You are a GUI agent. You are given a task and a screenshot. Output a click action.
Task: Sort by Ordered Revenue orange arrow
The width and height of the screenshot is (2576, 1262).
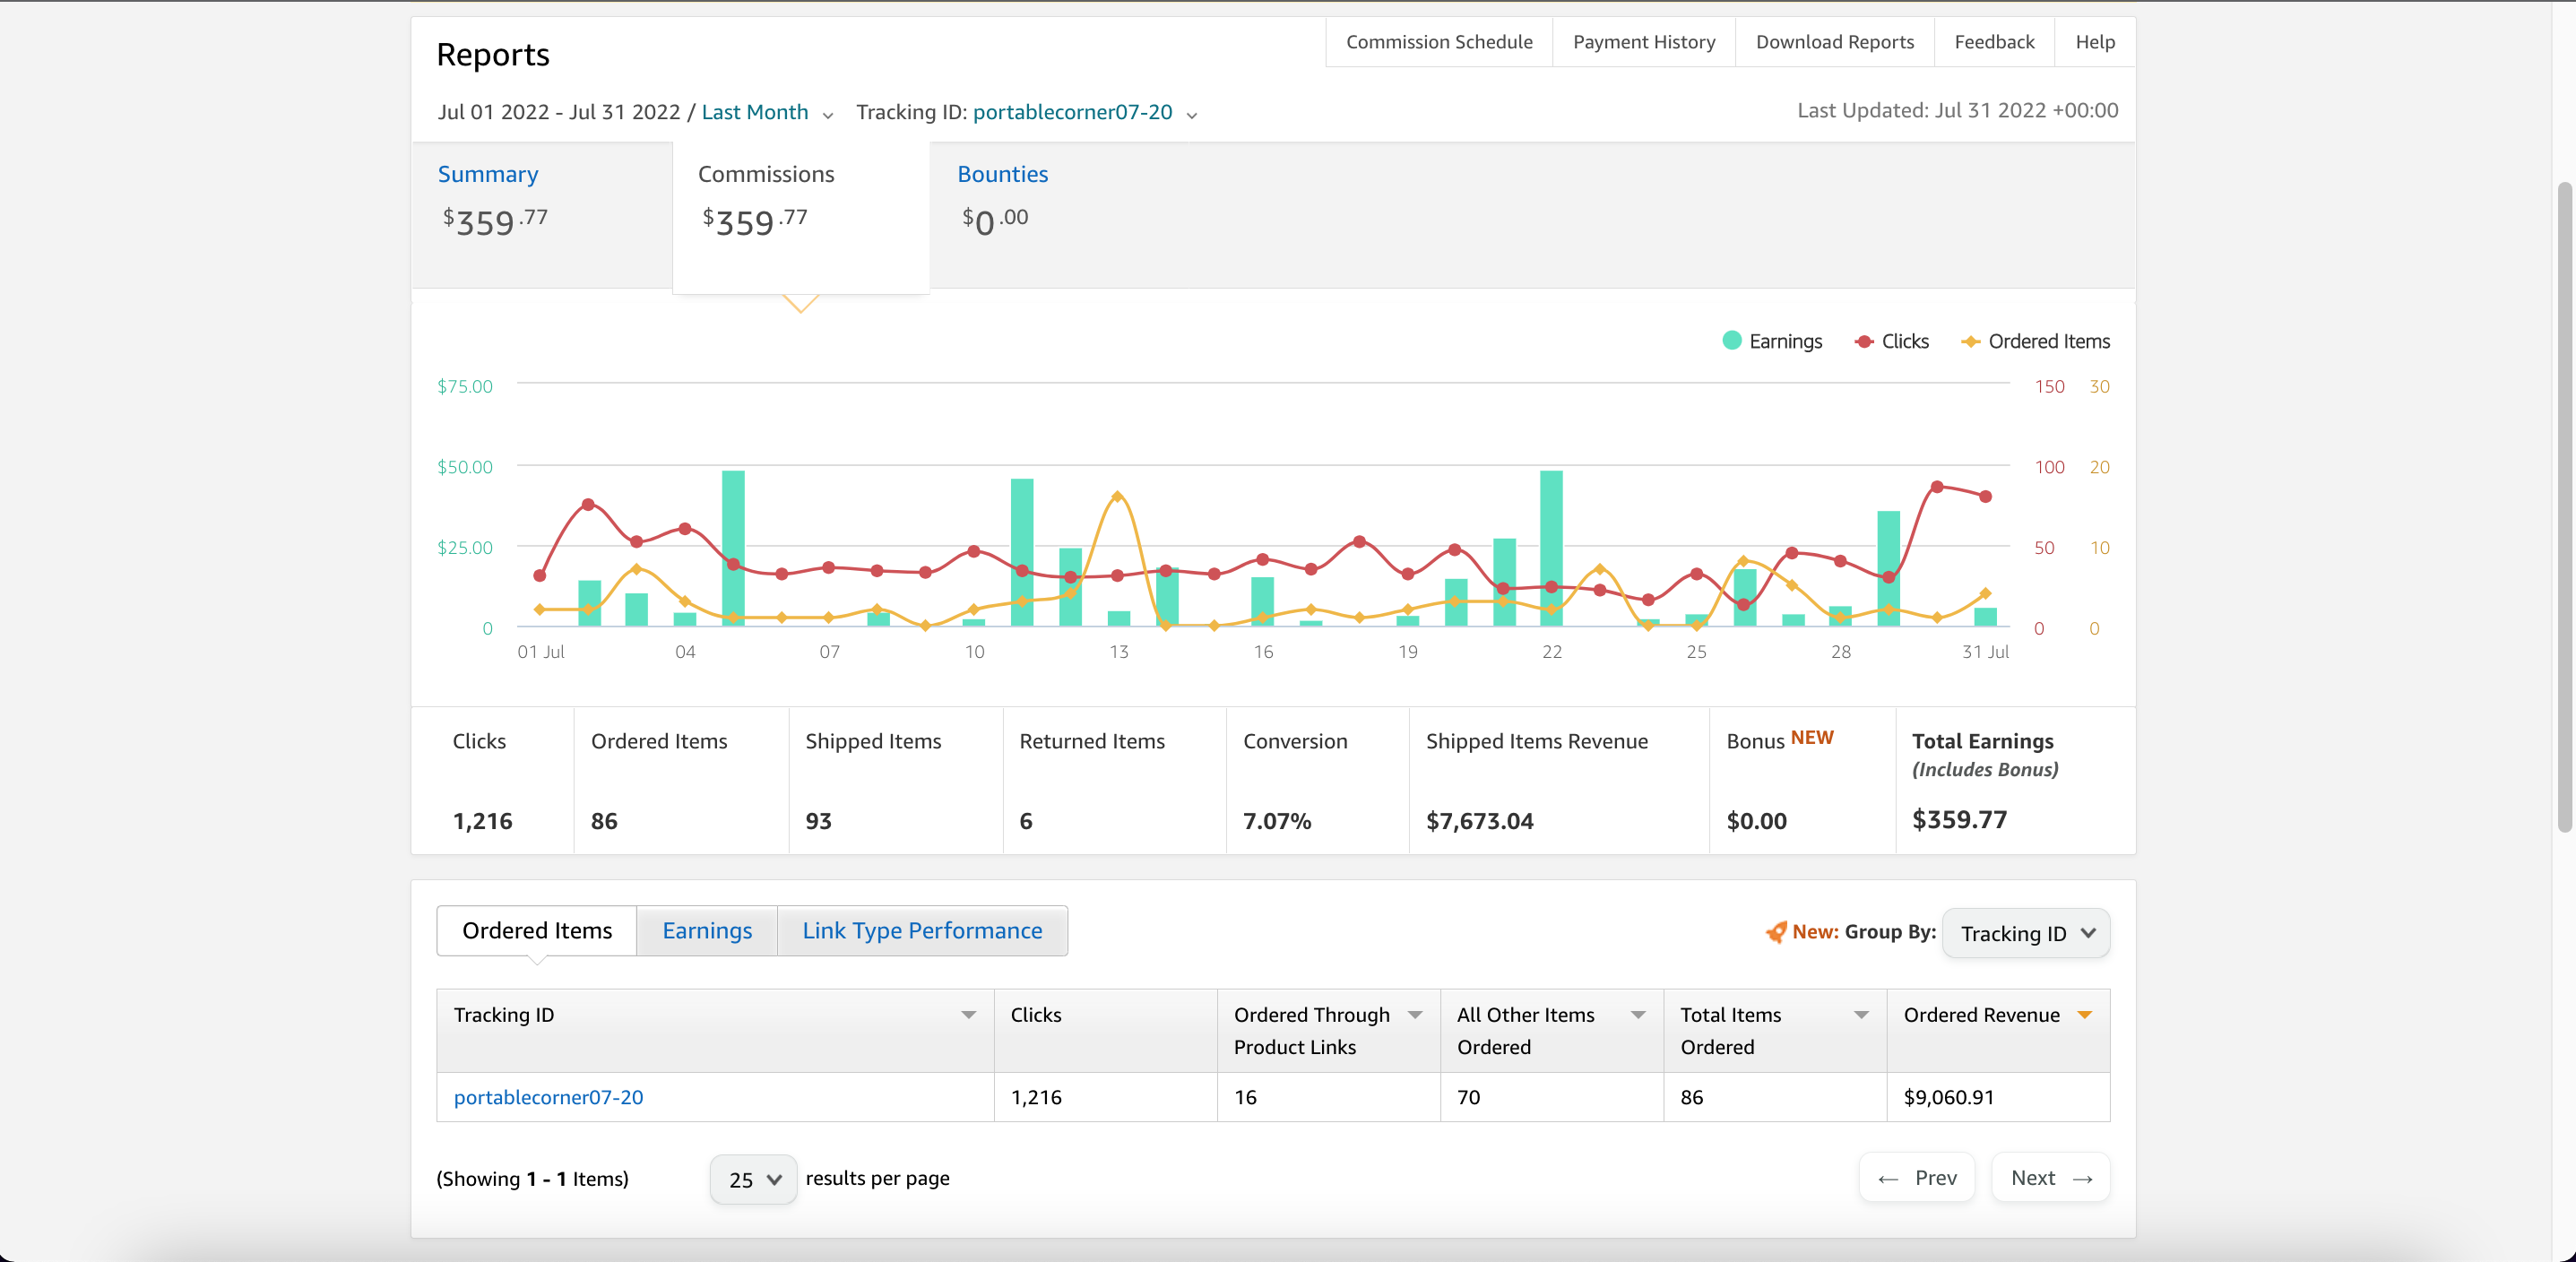[x=2085, y=1015]
